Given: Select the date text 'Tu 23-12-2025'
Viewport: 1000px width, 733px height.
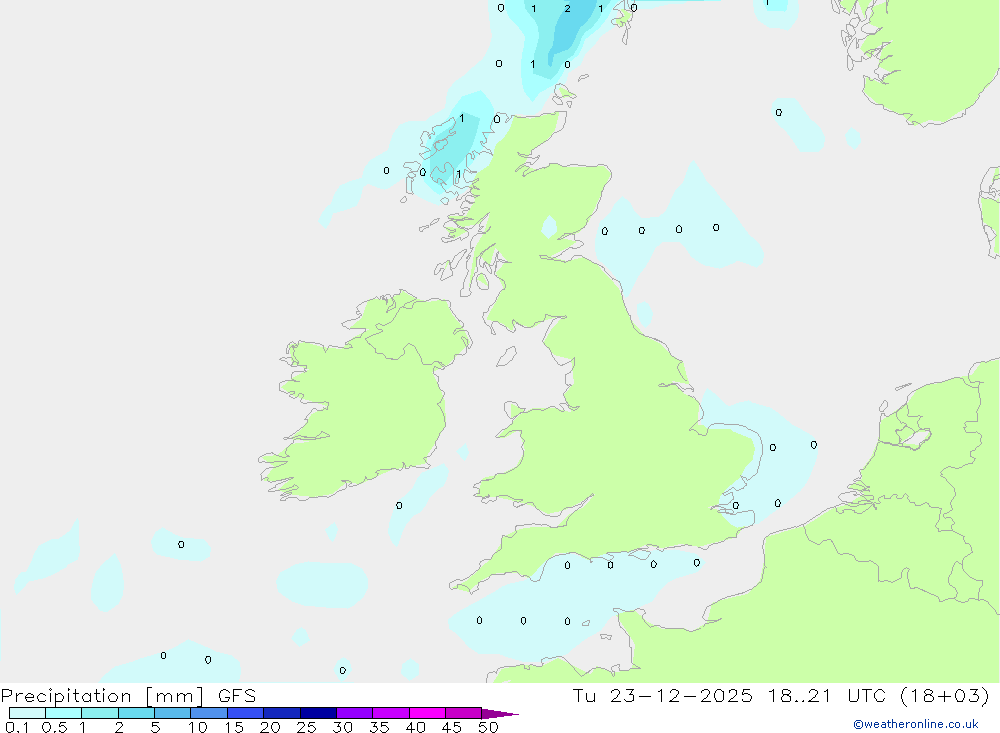Looking at the screenshot, I should click(x=662, y=695).
